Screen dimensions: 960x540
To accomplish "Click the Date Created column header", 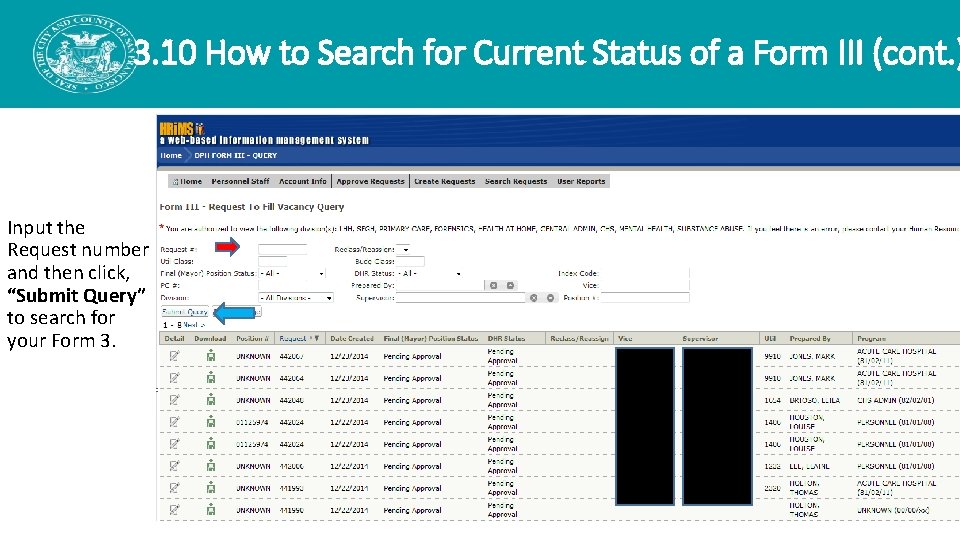I will [x=351, y=338].
